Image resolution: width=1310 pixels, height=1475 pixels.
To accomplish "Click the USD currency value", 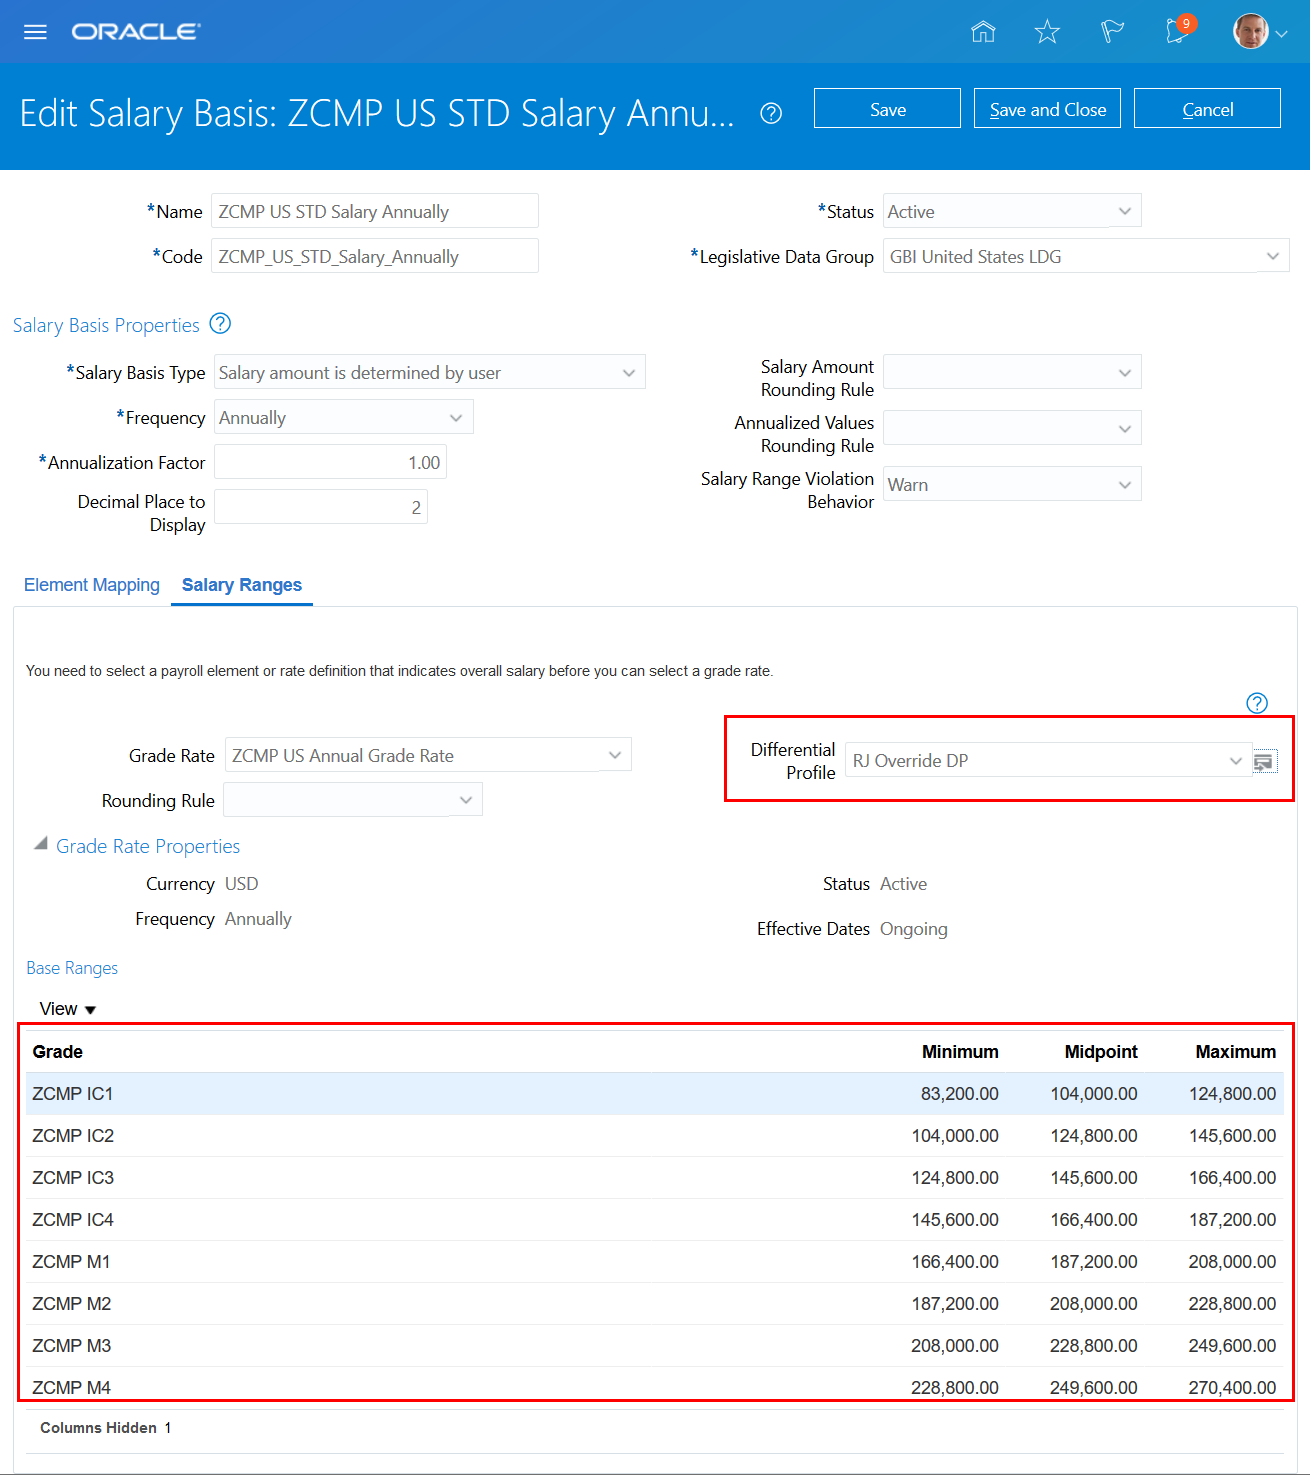I will 242,884.
